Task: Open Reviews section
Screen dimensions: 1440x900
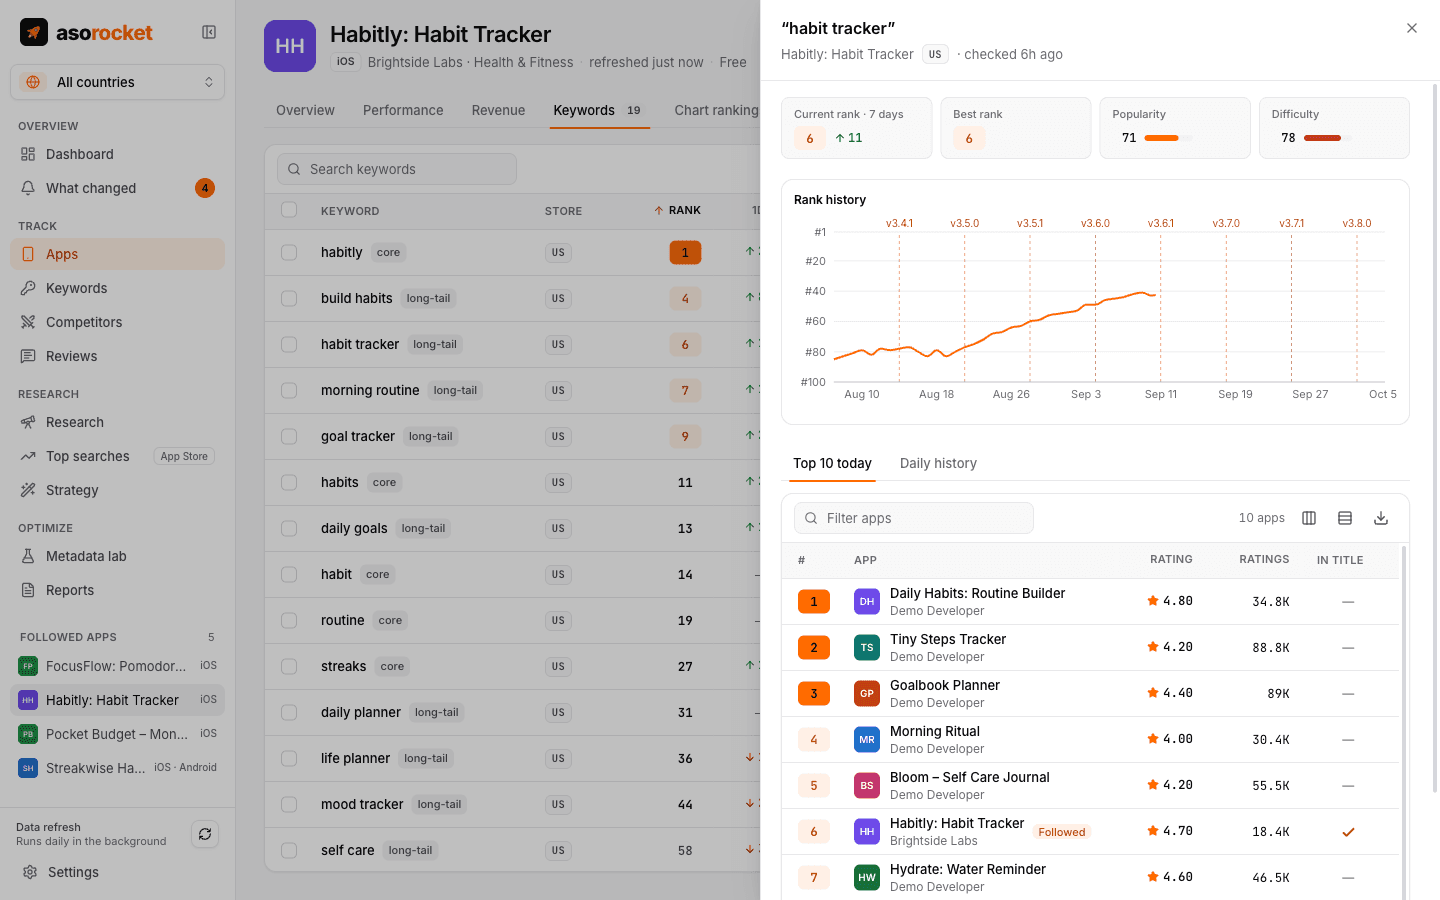Action: (x=117, y=356)
